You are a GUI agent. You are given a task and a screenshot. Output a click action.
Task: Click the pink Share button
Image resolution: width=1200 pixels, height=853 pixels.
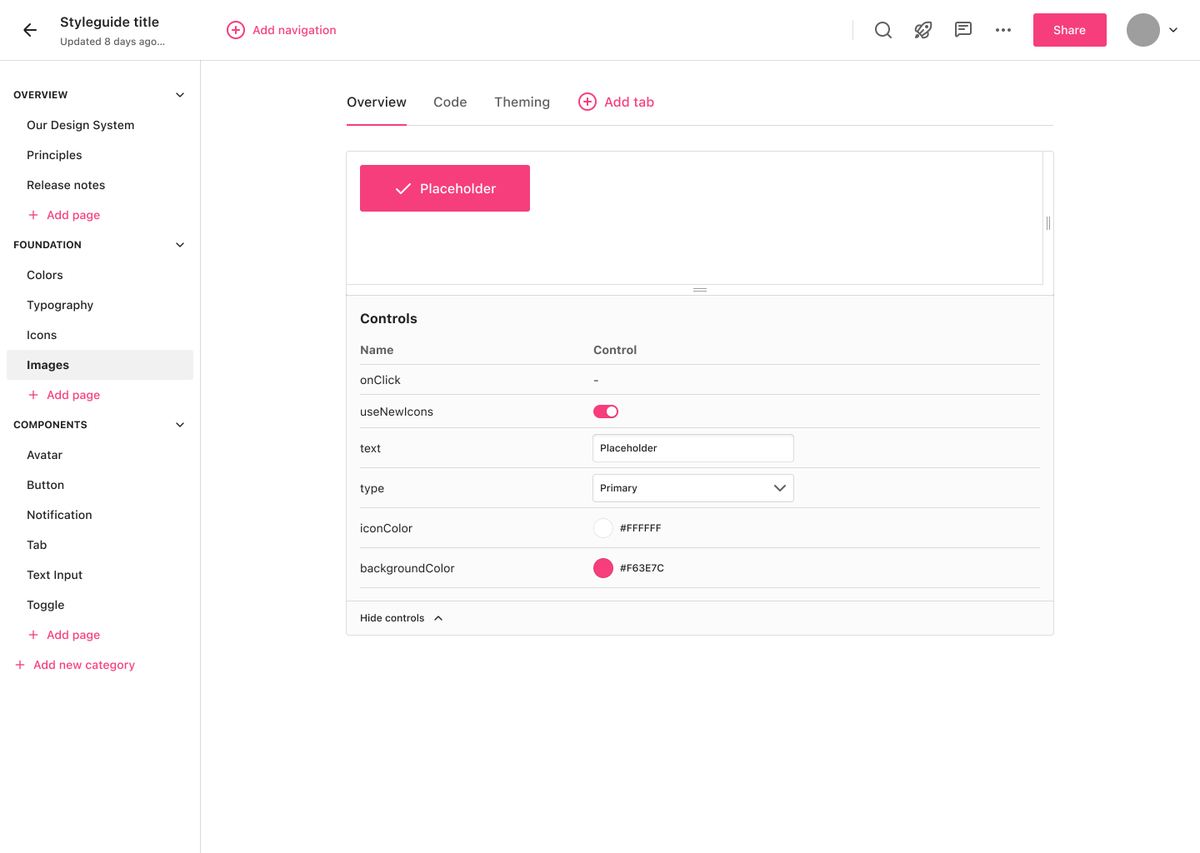click(x=1069, y=30)
